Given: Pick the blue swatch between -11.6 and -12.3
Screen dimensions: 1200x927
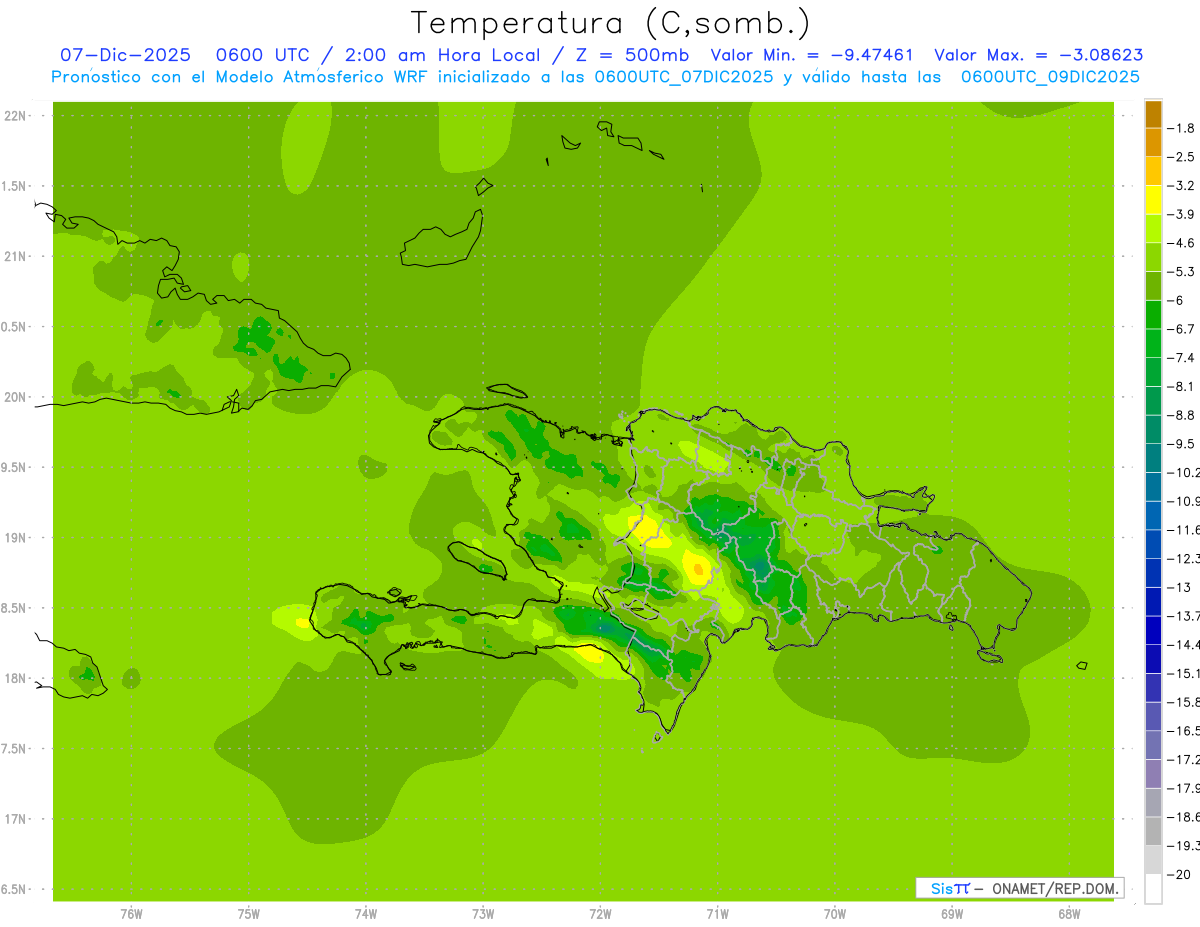Looking at the screenshot, I should (1153, 543).
